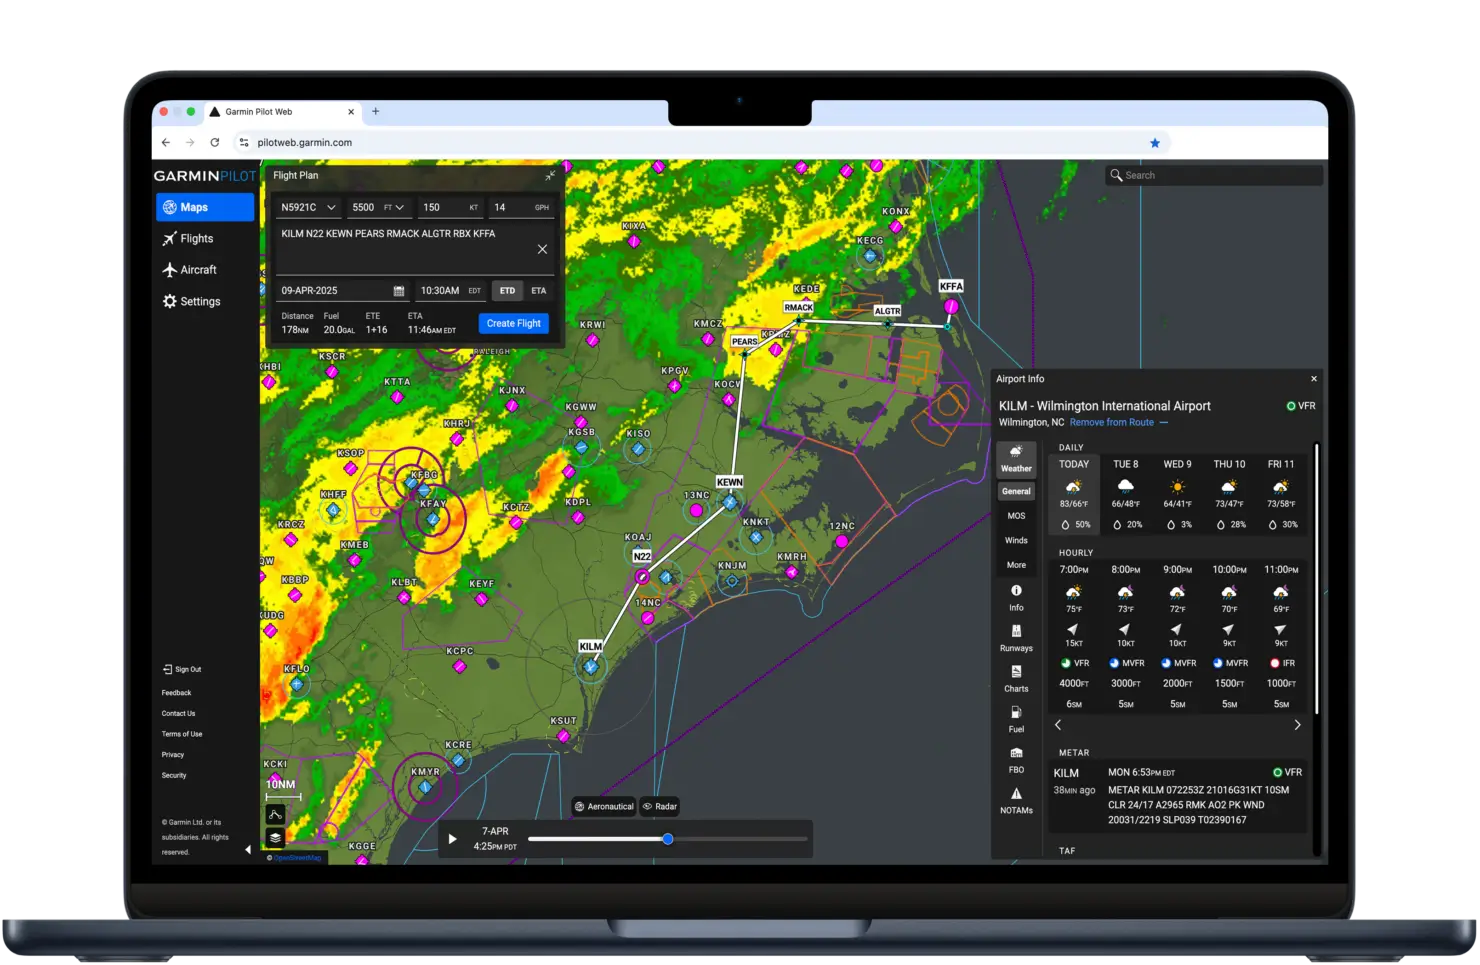Open the airport Info tab
Screen dimensions: 1480x965
pyautogui.click(x=1016, y=598)
